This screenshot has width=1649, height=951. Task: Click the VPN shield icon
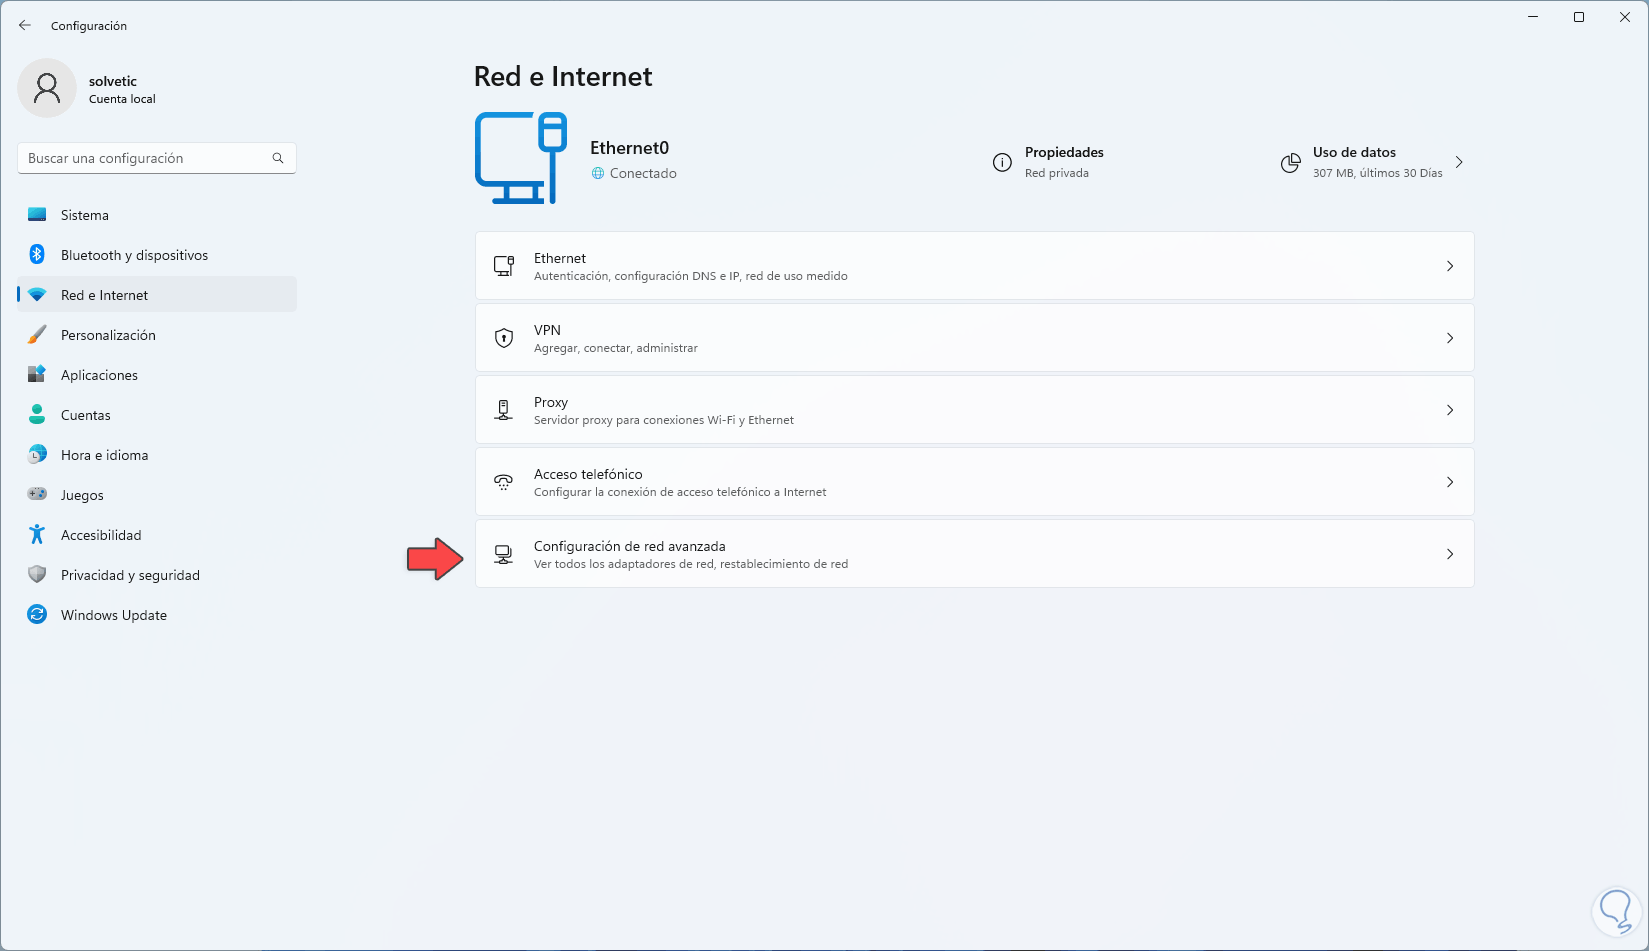tap(504, 338)
